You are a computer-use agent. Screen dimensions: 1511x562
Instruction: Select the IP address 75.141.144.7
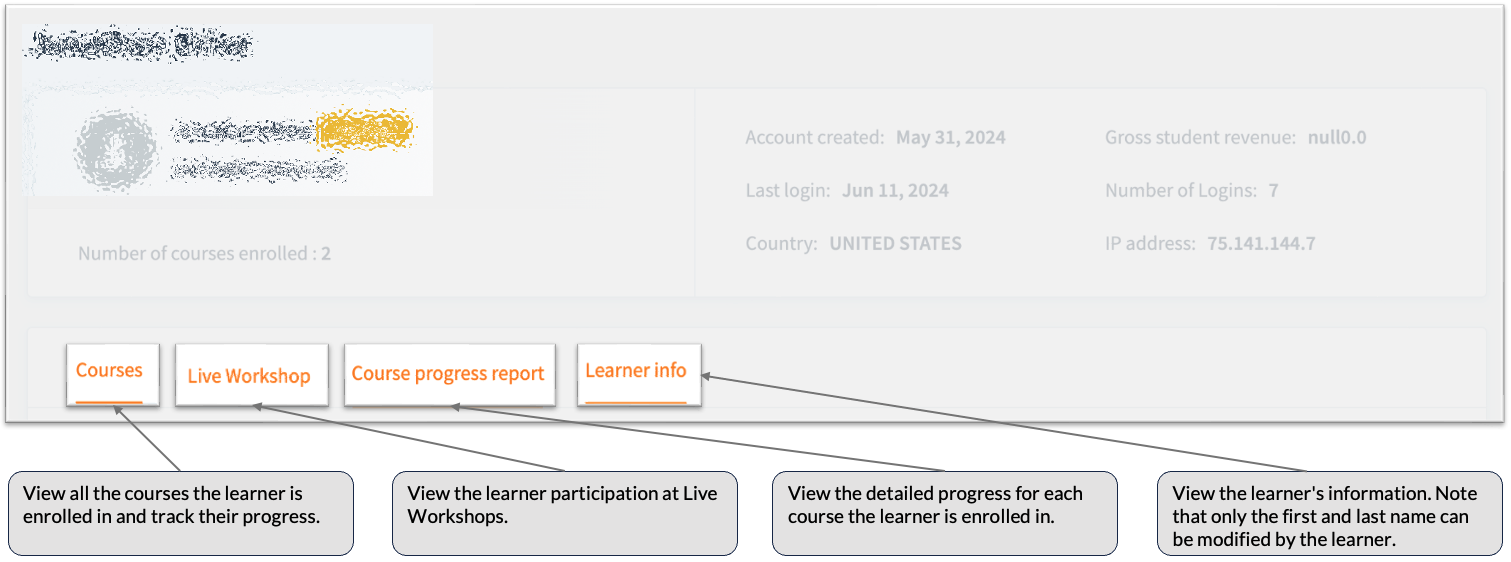[1261, 244]
